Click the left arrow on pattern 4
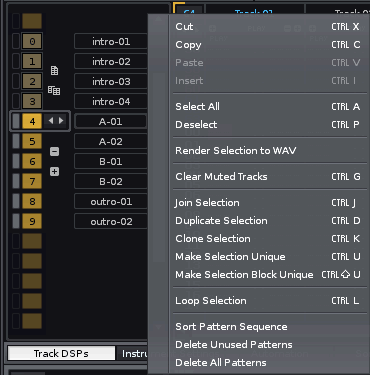Viewport: 370px width, 375px height. [x=51, y=121]
